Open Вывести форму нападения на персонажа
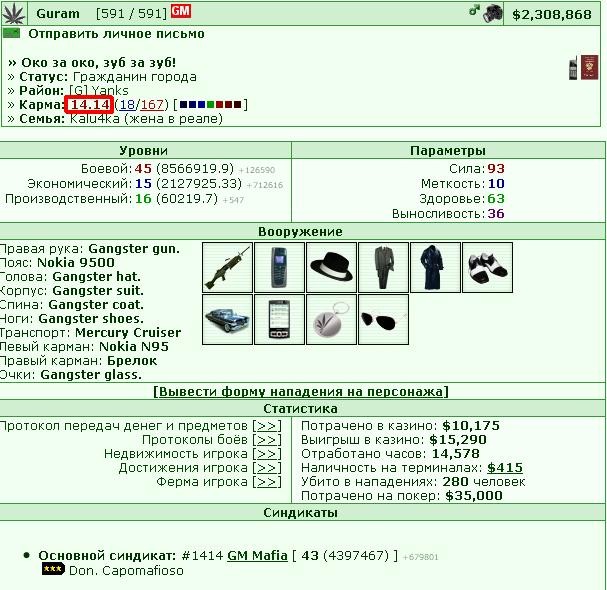The width and height of the screenshot is (607, 590). pyautogui.click(x=301, y=391)
